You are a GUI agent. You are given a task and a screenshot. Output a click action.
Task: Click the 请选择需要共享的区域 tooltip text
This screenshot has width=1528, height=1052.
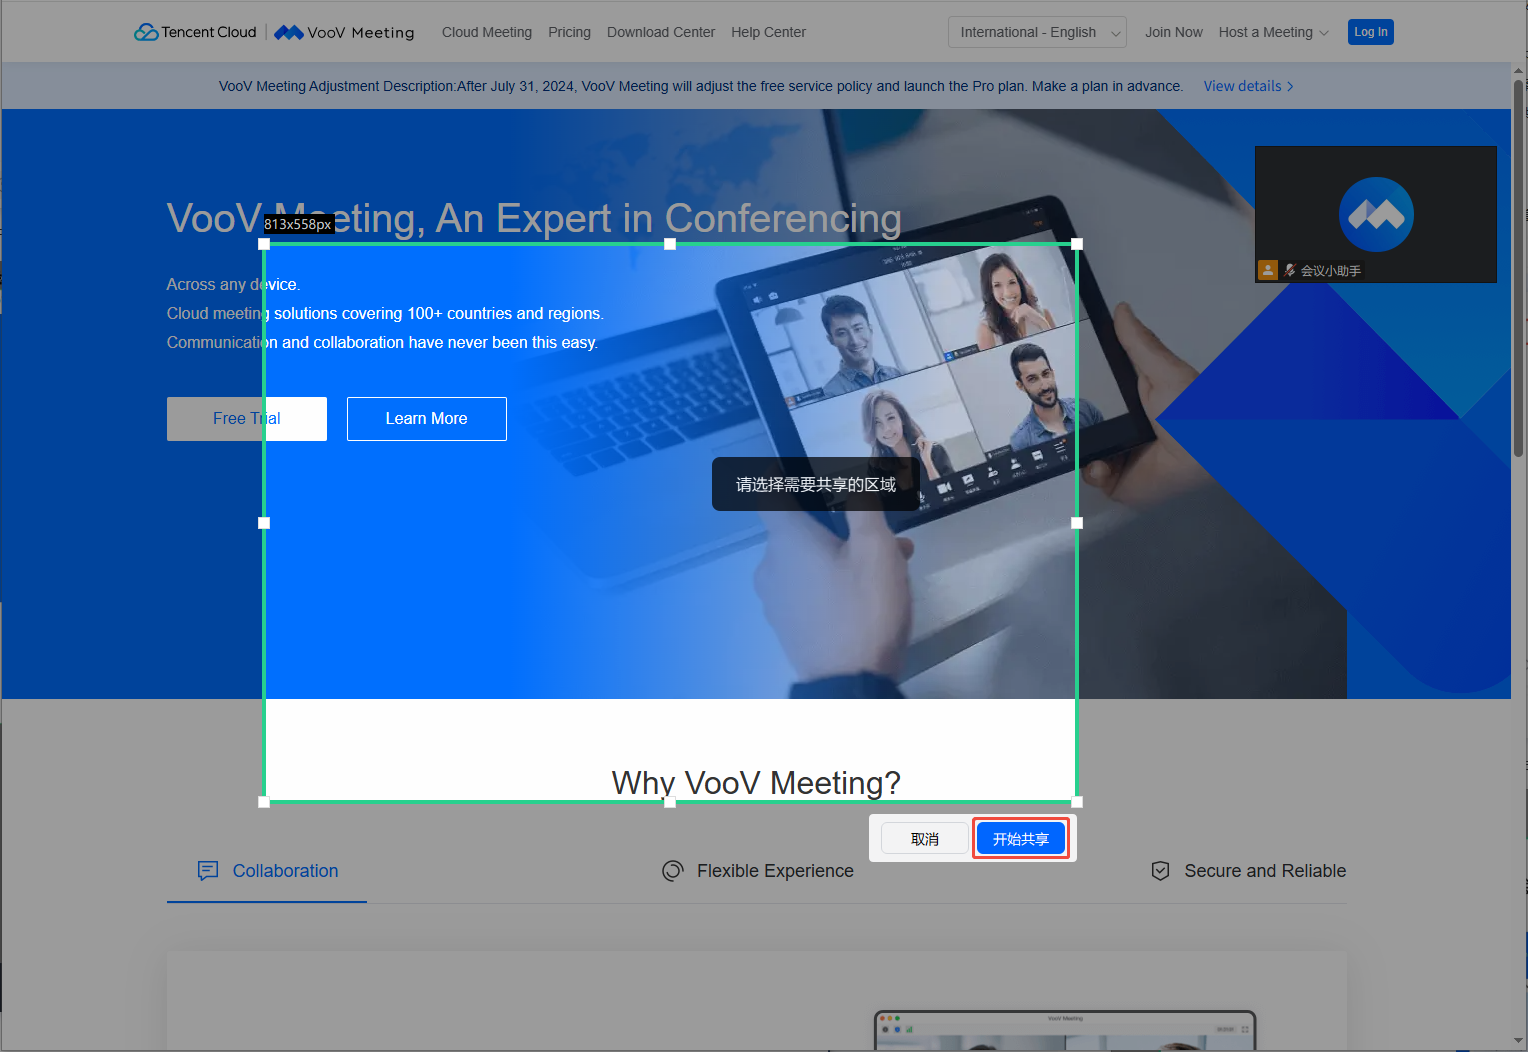tap(816, 485)
